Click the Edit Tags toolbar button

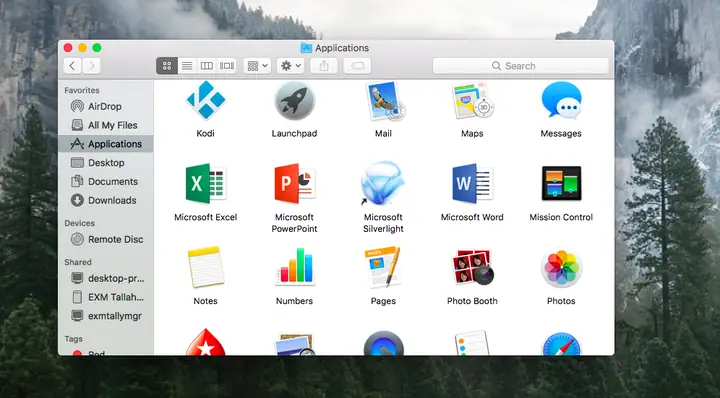tap(357, 66)
